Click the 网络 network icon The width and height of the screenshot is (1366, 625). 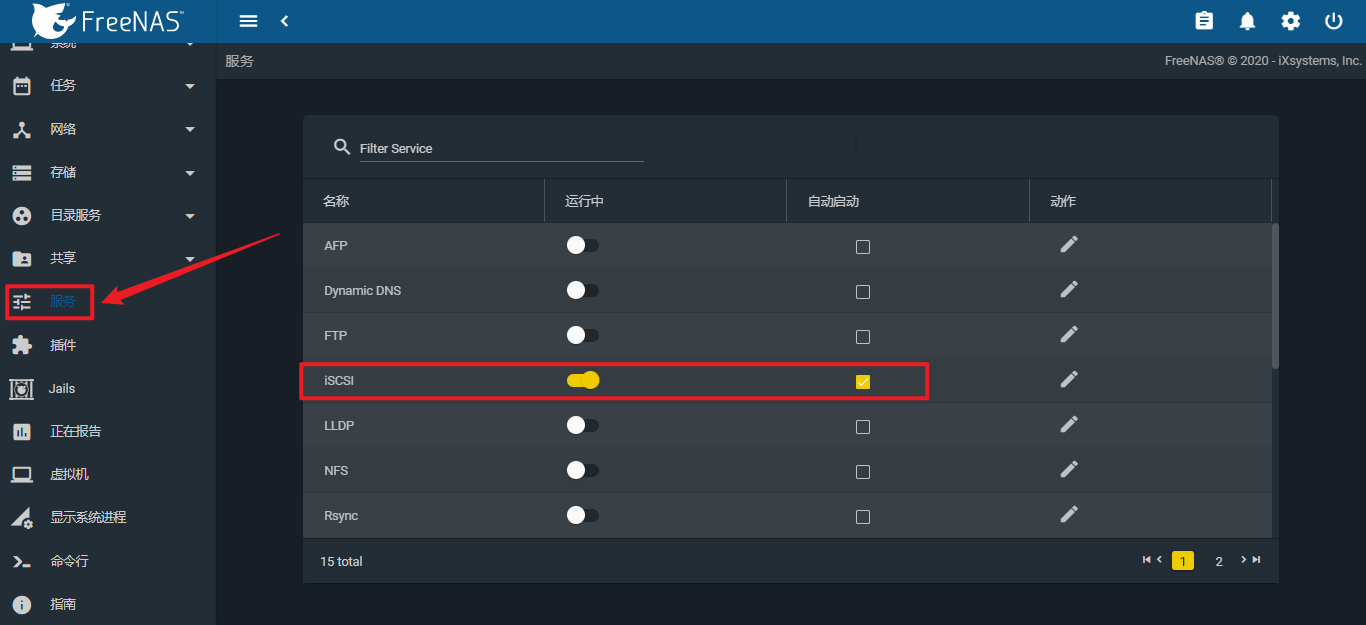(x=21, y=129)
